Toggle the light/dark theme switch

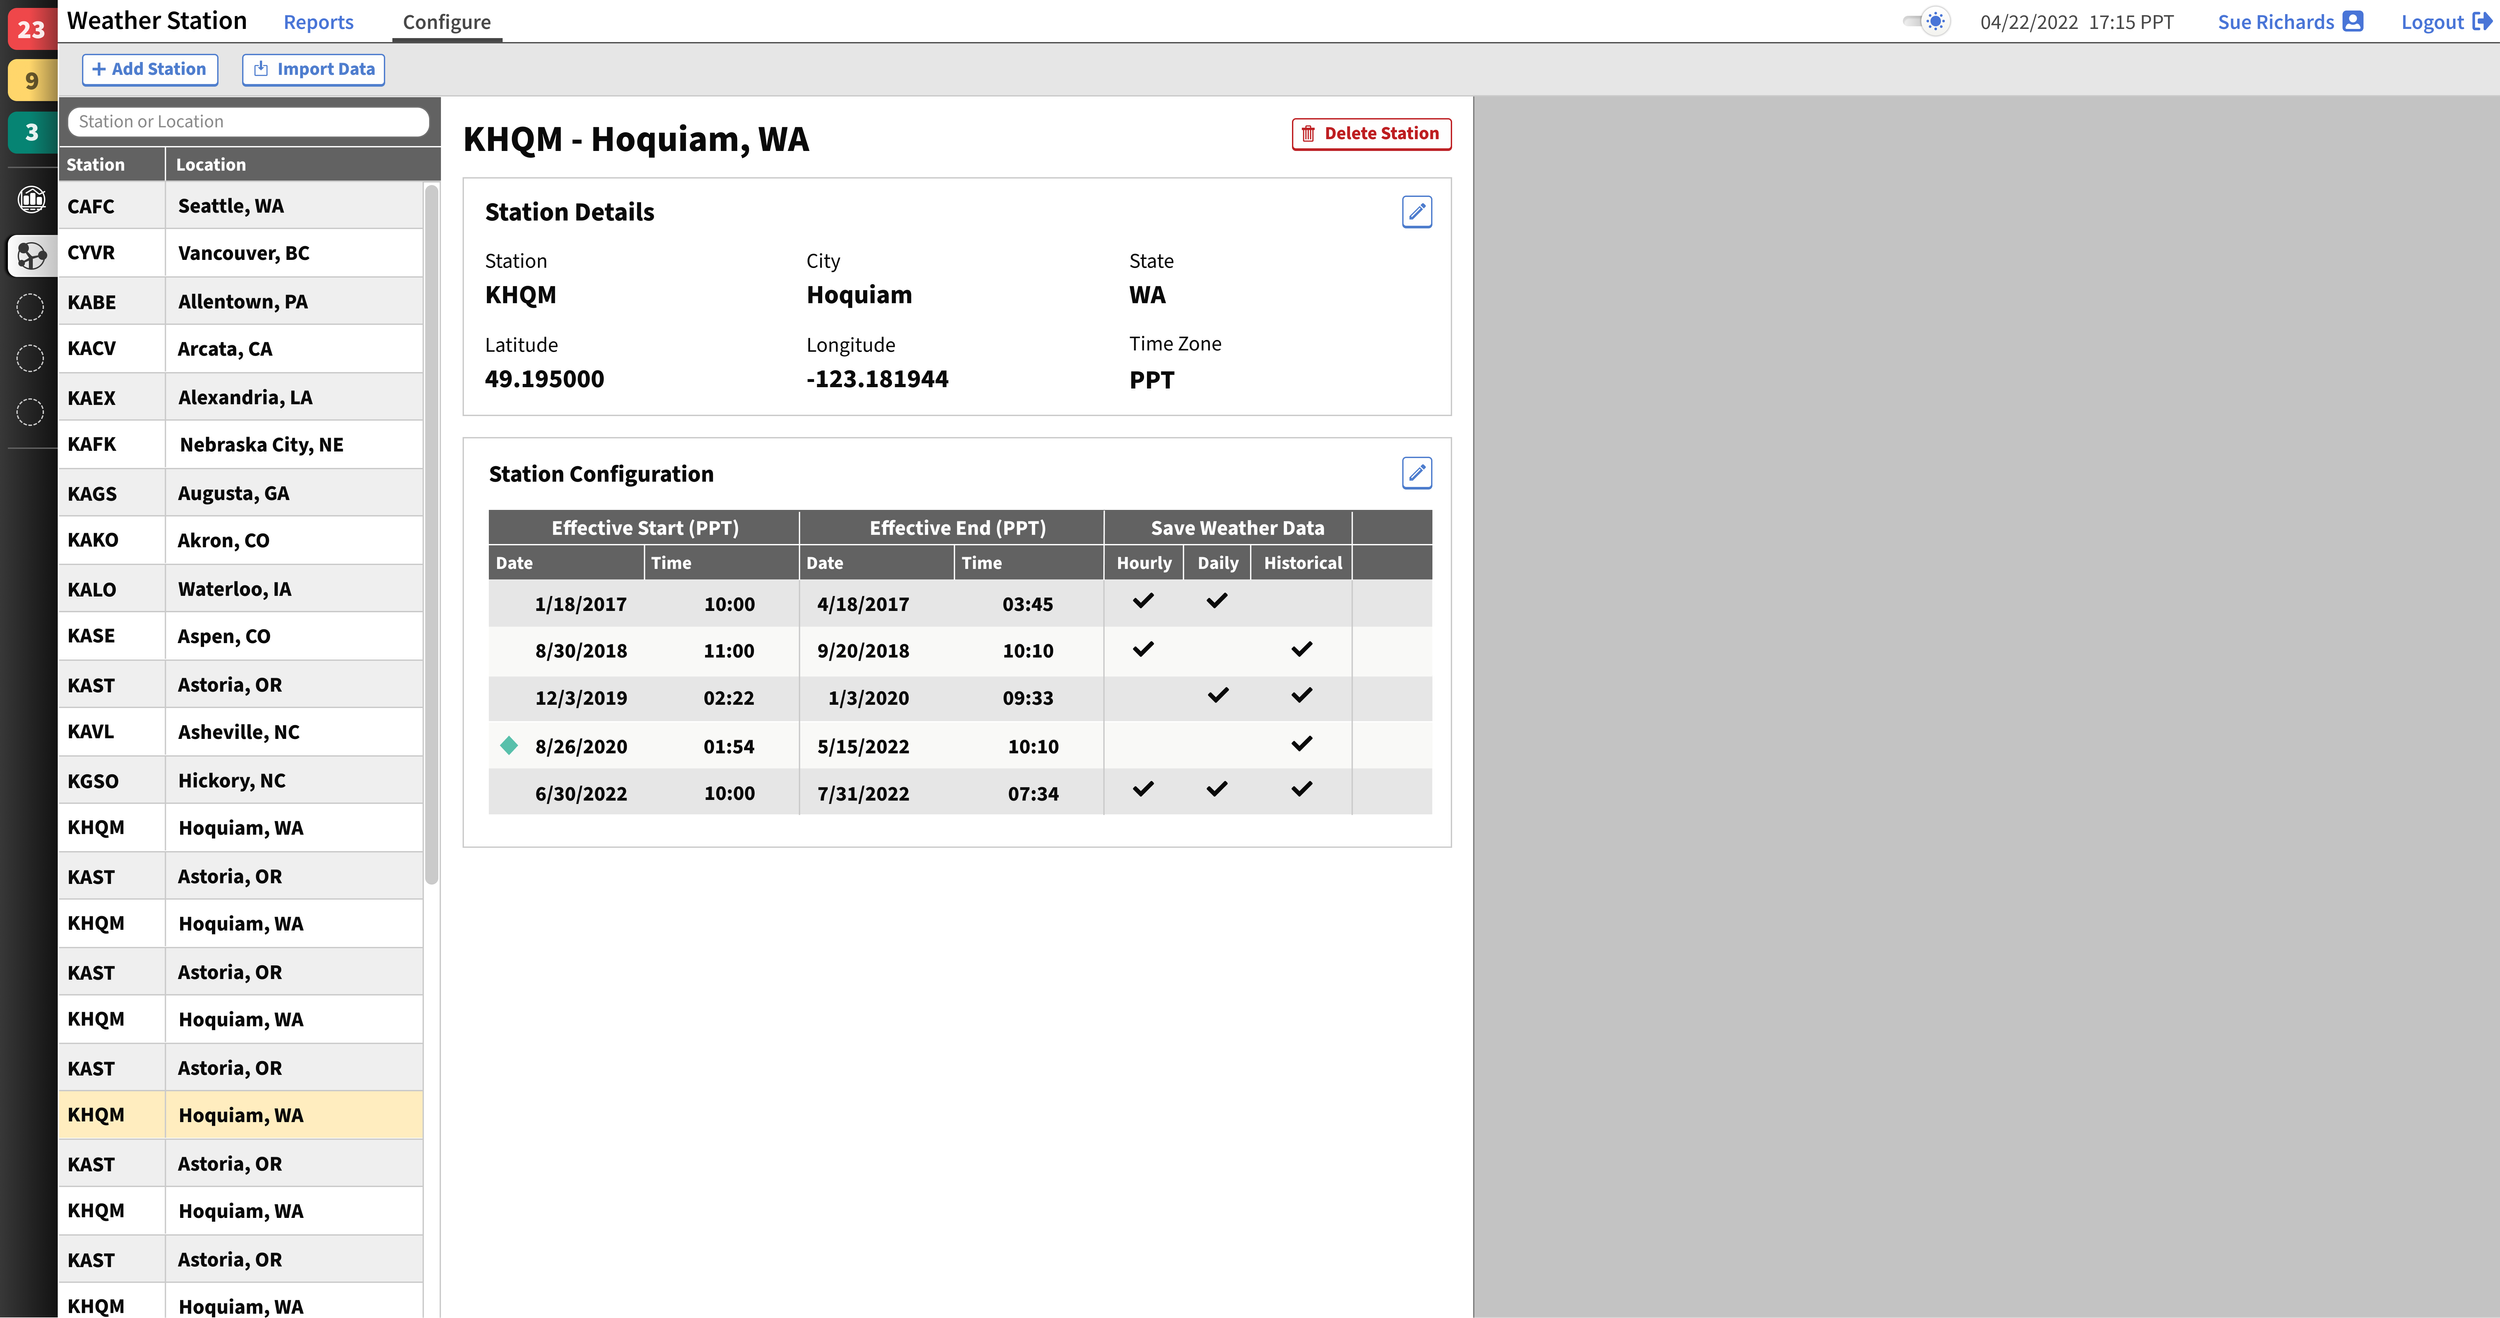[x=1927, y=21]
